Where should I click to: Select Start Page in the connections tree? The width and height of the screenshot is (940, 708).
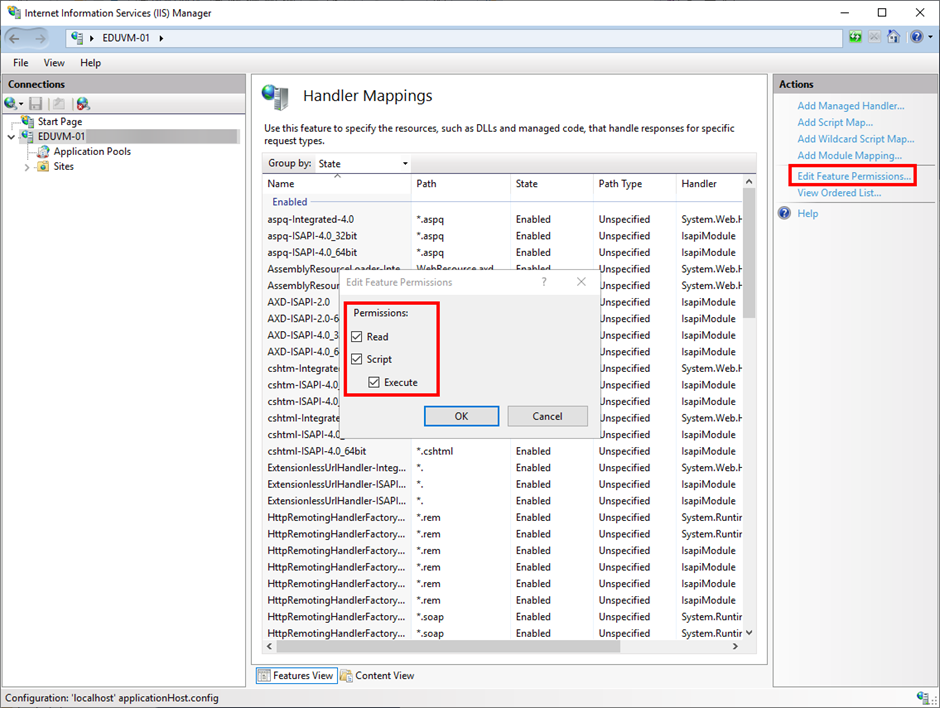pos(60,122)
